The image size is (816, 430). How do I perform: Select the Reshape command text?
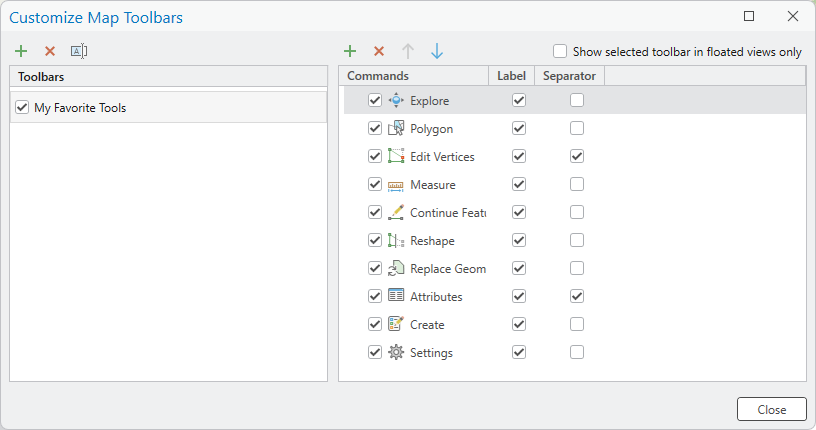tap(432, 241)
